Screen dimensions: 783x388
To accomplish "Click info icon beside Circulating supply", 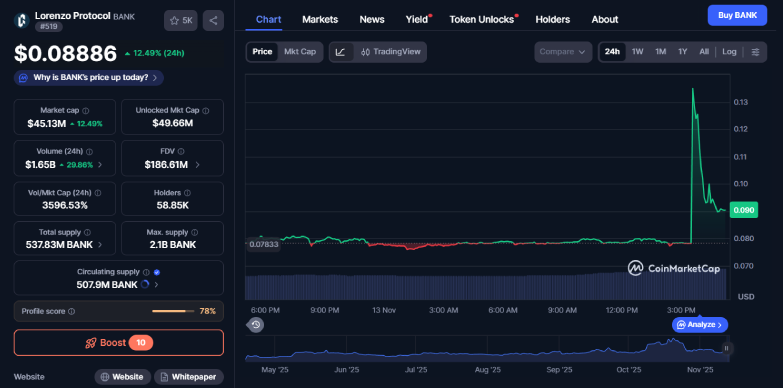I will tap(146, 272).
